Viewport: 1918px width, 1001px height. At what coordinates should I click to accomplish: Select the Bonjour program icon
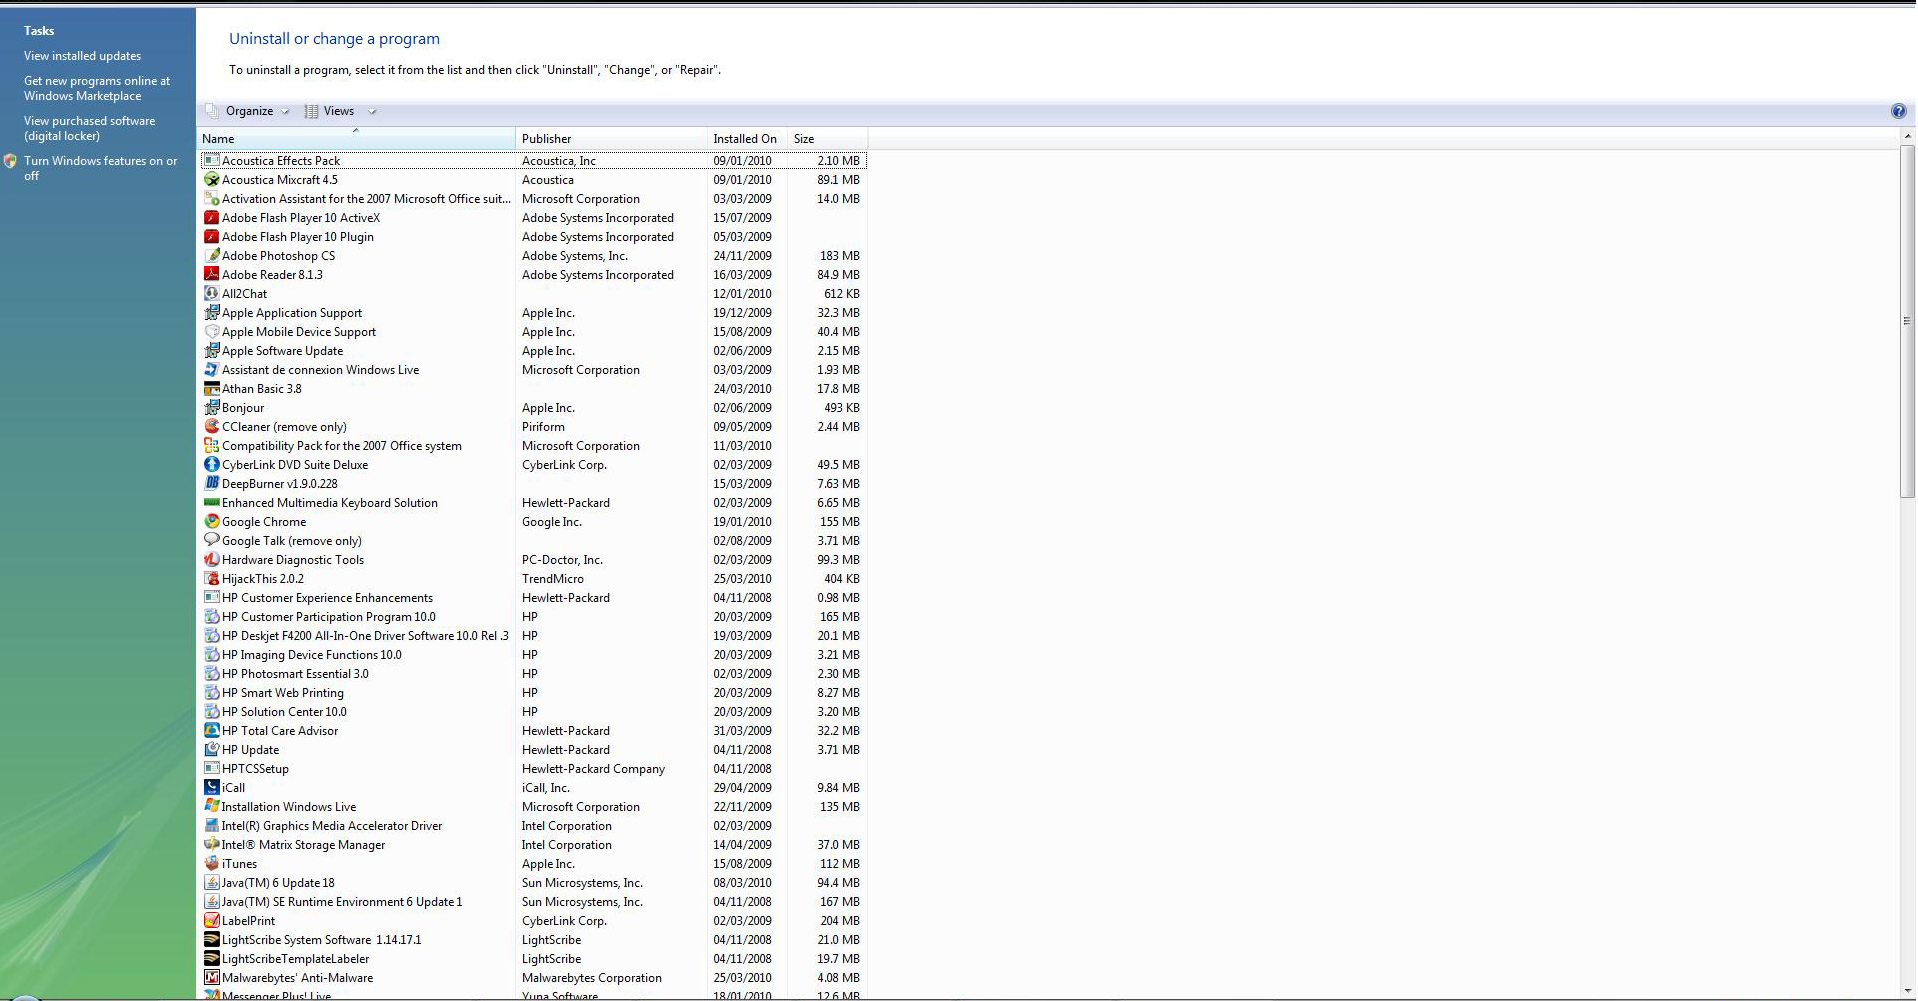pyautogui.click(x=211, y=408)
